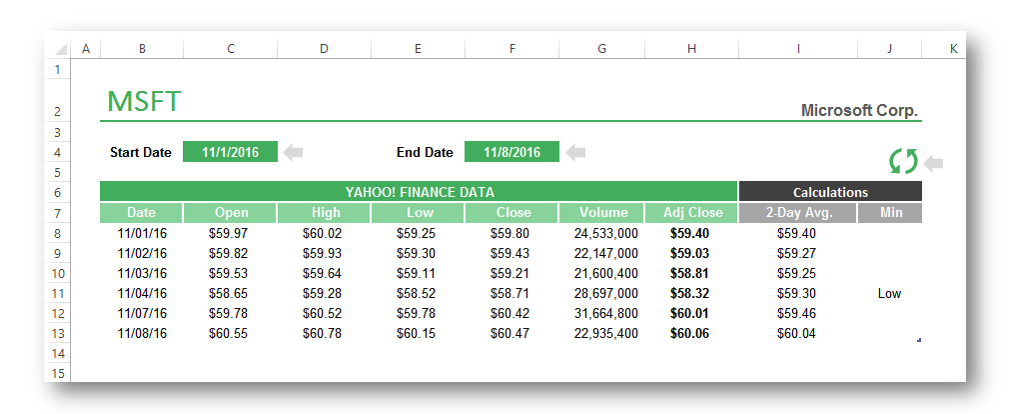Viewport: 1011px width, 414px height.
Task: Select Adj Close value $58.32
Action: tap(690, 293)
